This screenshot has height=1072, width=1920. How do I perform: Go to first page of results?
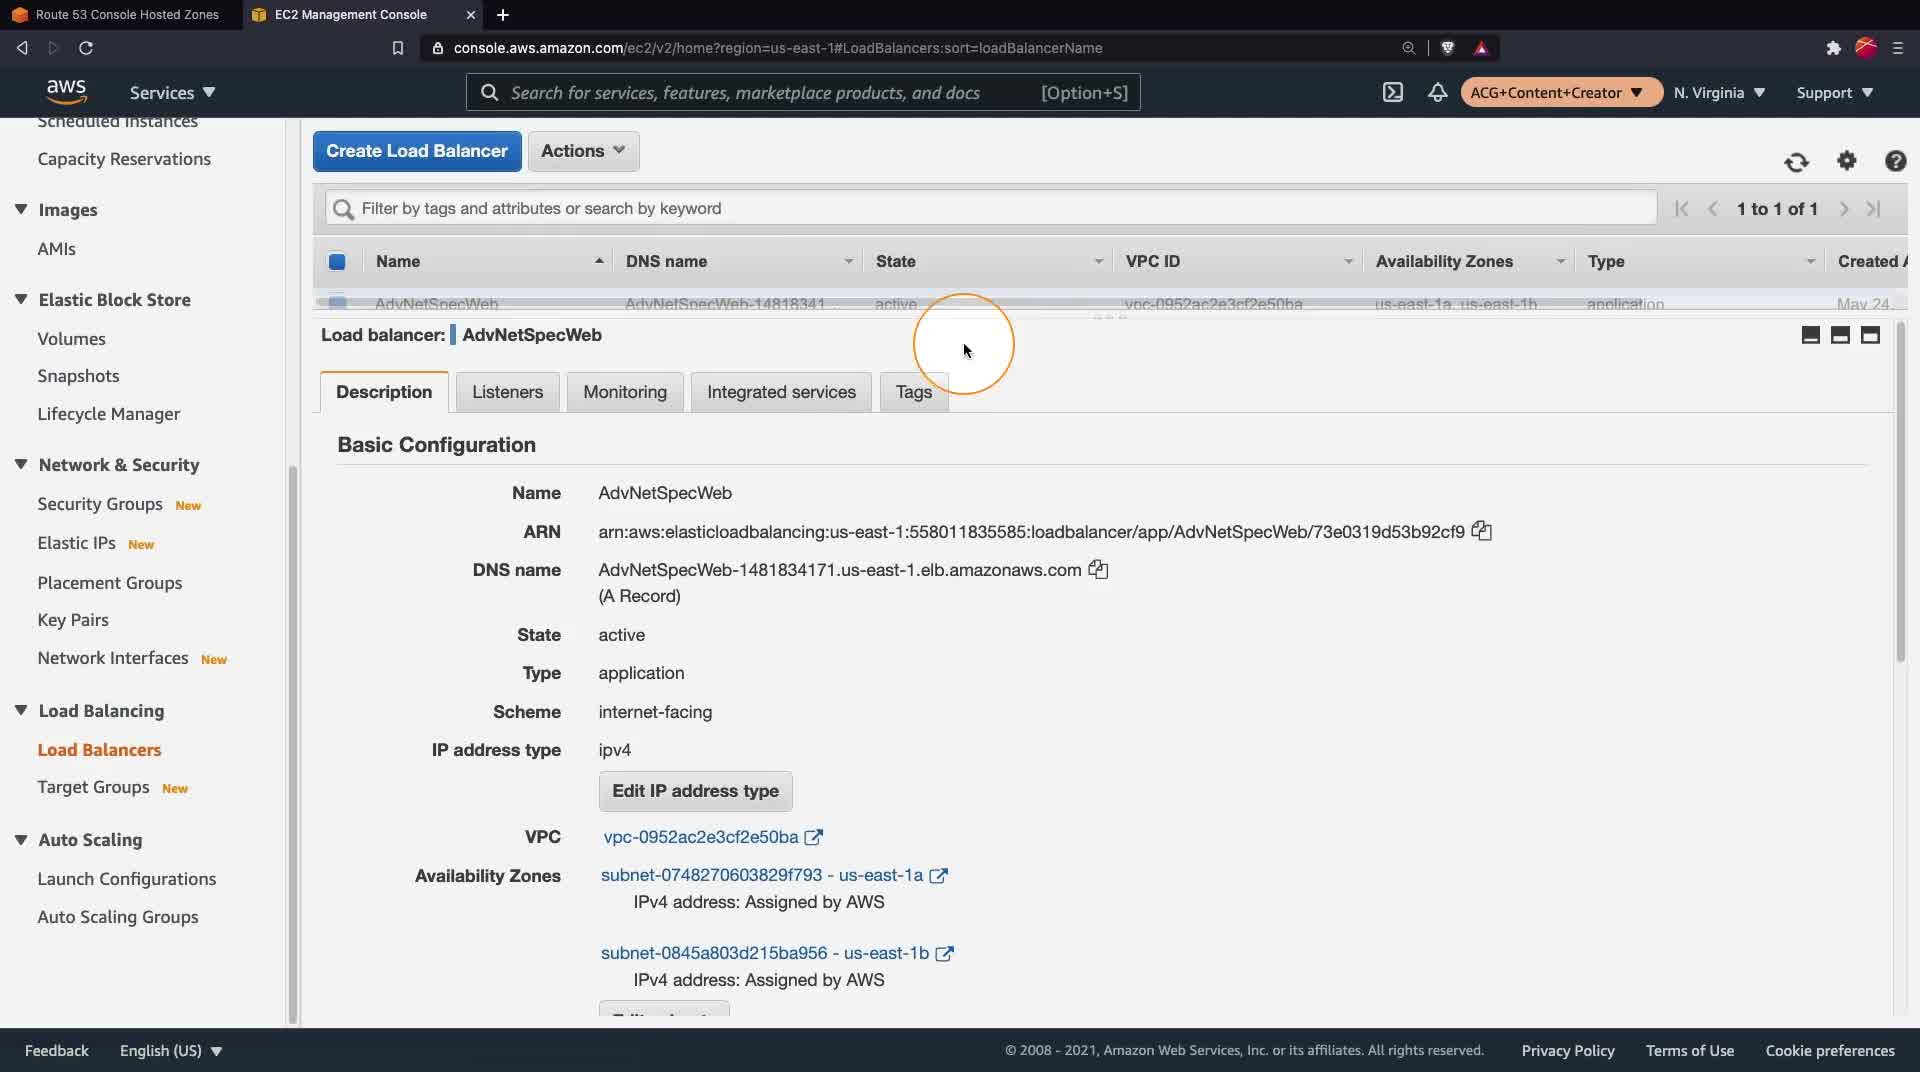click(x=1681, y=209)
